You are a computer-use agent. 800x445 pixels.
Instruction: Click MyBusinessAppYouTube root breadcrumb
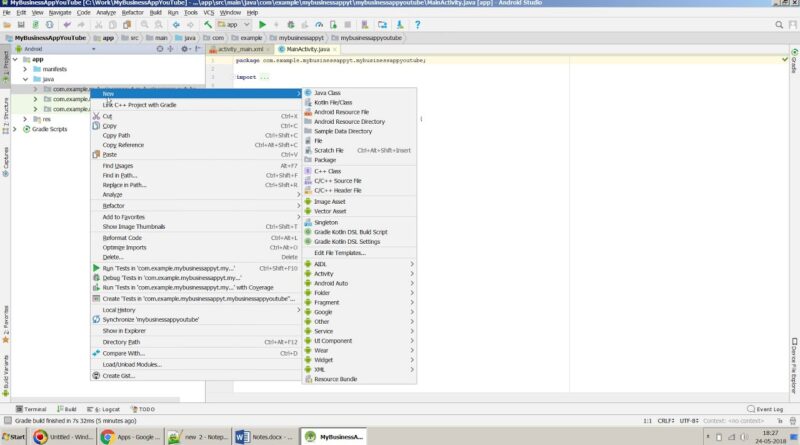click(45, 38)
